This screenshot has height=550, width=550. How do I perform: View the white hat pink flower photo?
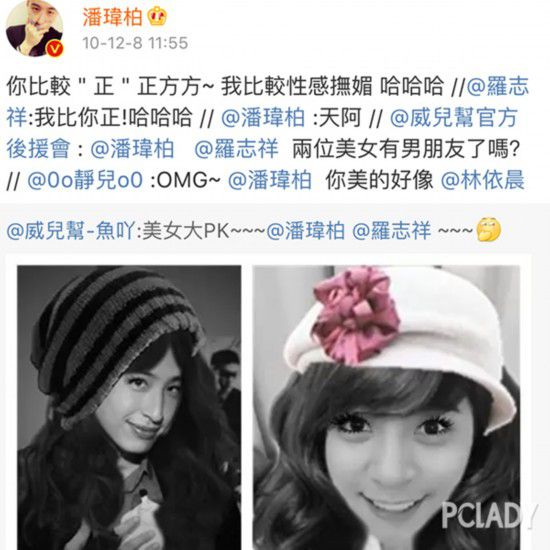386,408
